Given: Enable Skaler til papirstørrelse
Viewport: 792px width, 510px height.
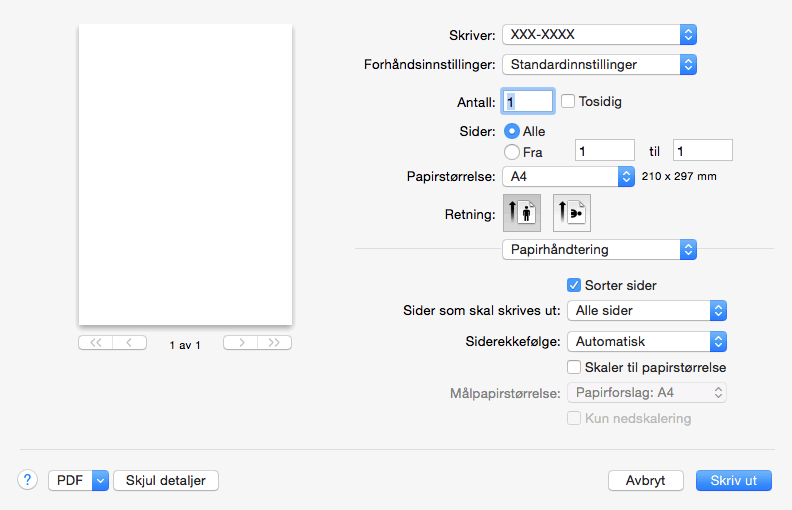Looking at the screenshot, I should [x=574, y=367].
